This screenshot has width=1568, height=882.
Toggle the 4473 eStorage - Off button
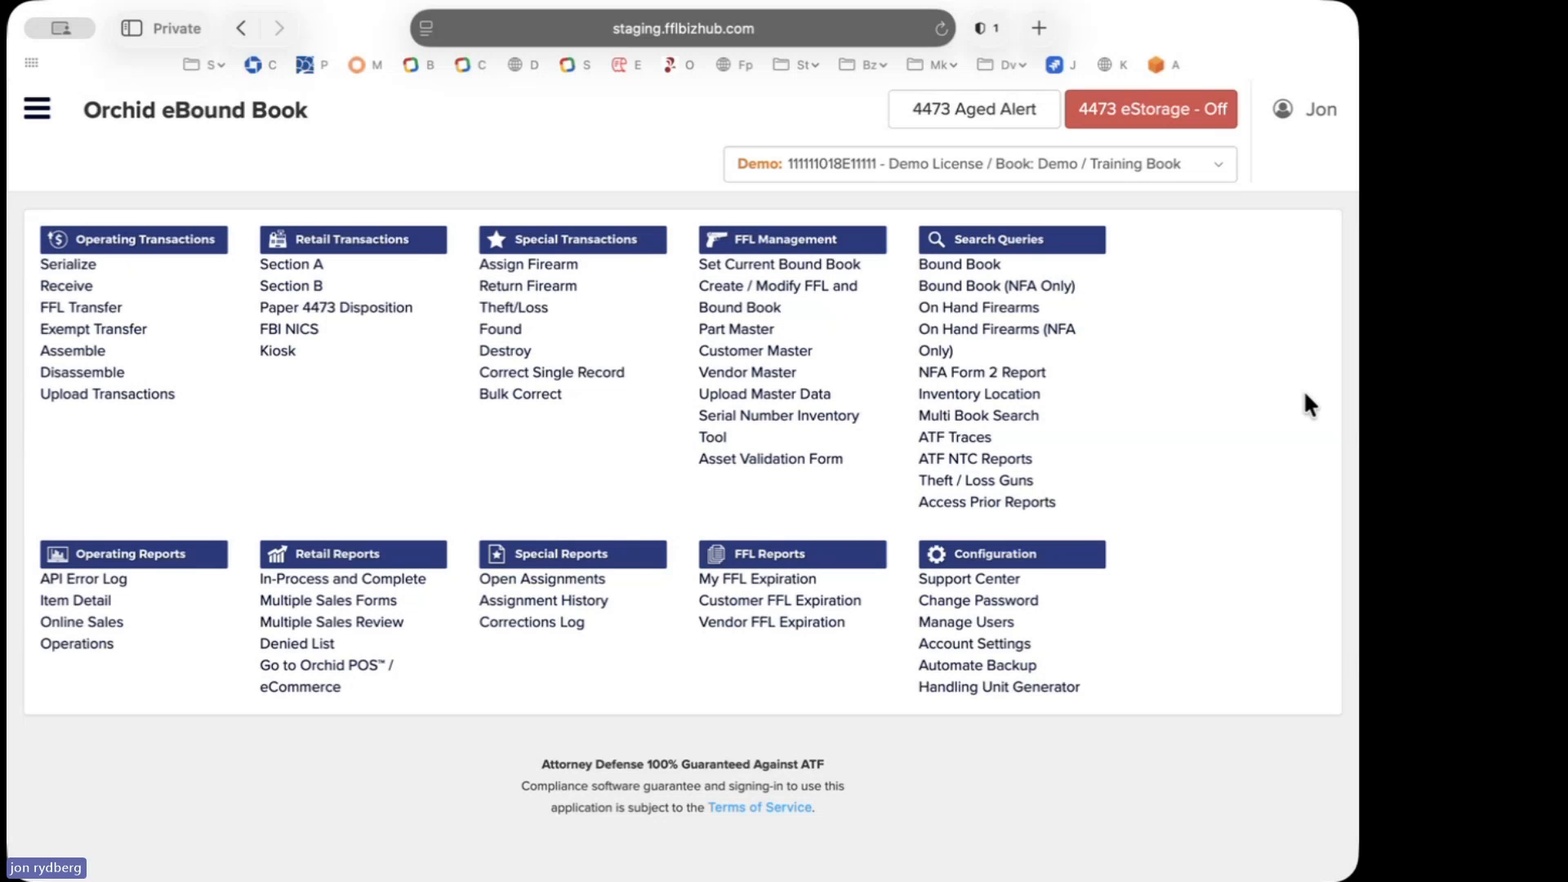(x=1151, y=109)
